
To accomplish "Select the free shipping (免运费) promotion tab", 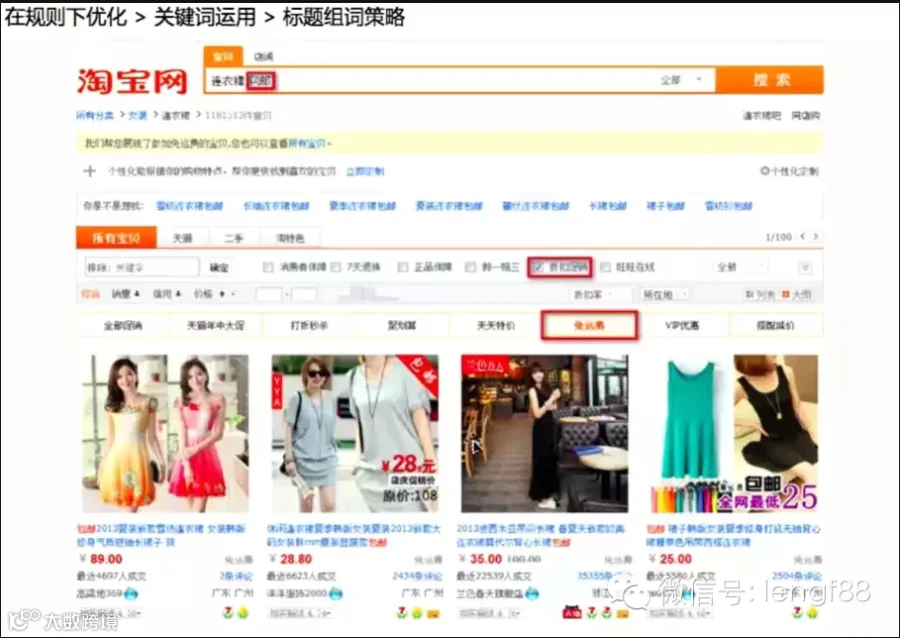I will 589,325.
